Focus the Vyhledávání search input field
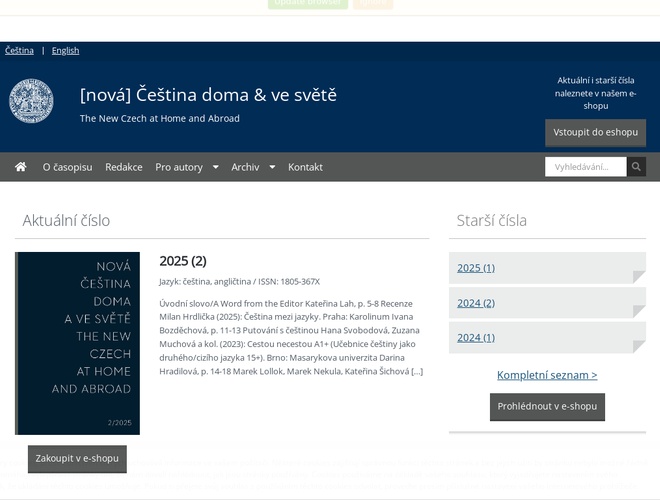This screenshot has width=660, height=500. (586, 167)
